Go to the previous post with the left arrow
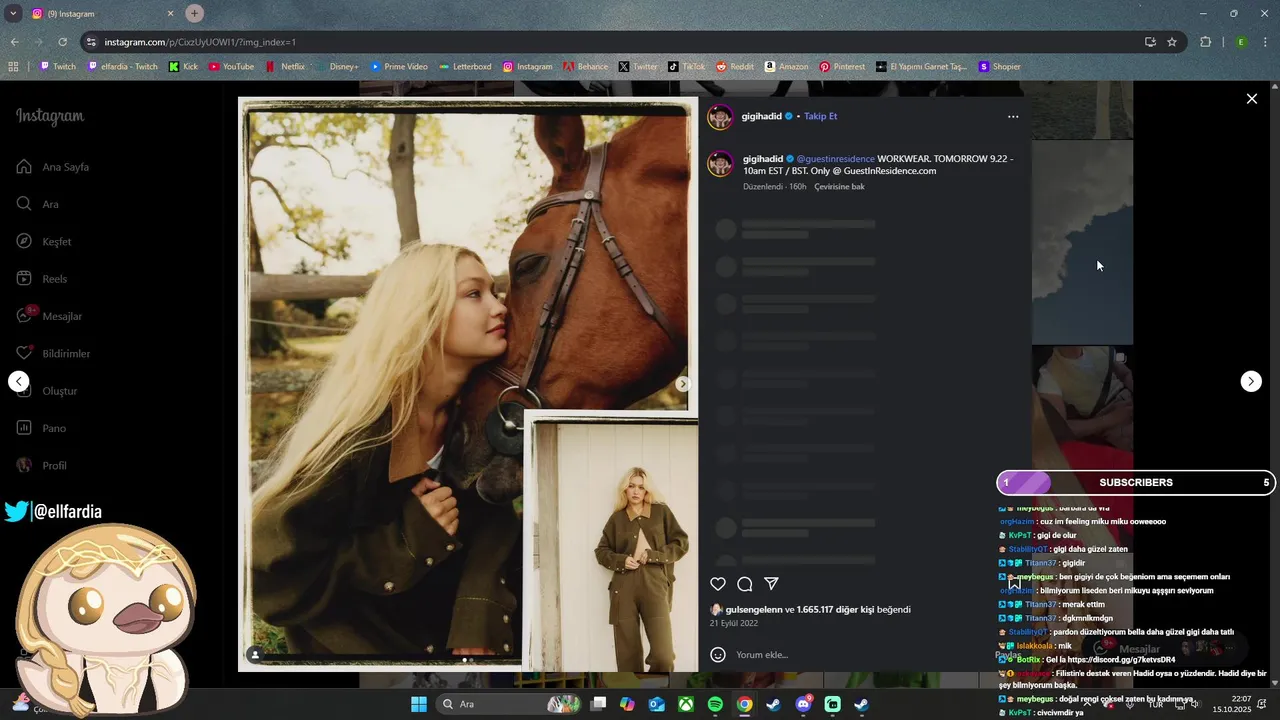This screenshot has width=1280, height=720. point(19,381)
